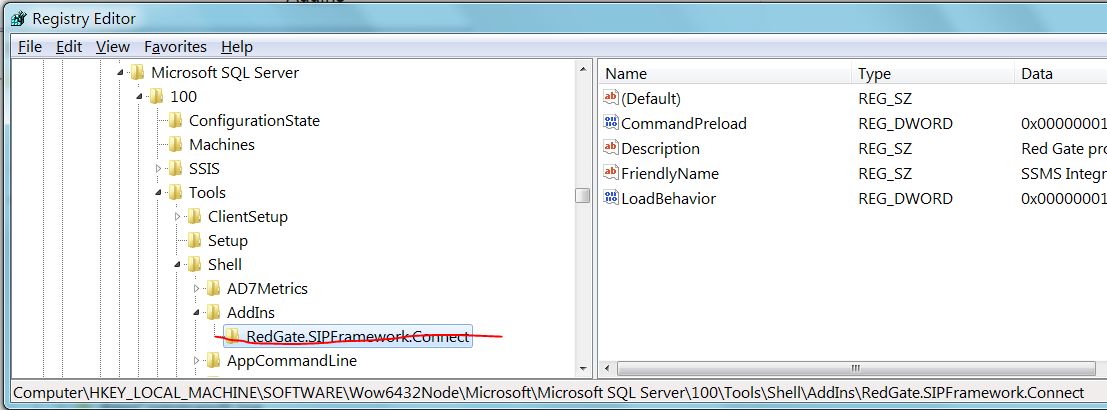
Task: Select the Machines key label
Action: click(222, 144)
